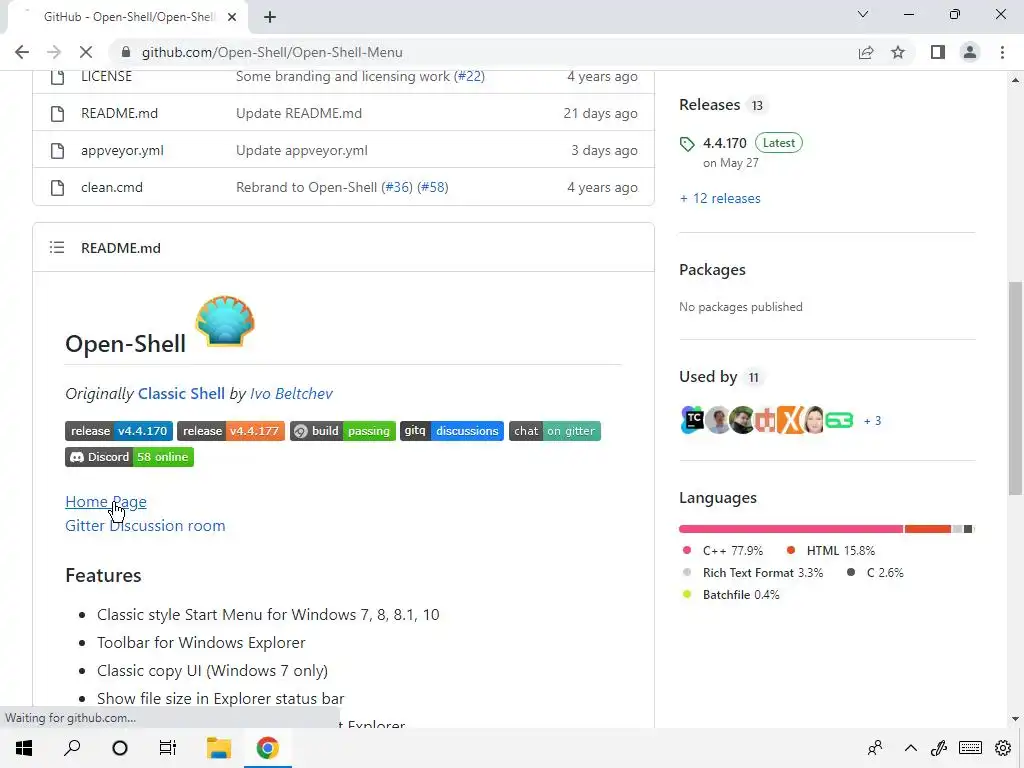
Task: Click the orange HTML language bar segment
Action: 927,529
